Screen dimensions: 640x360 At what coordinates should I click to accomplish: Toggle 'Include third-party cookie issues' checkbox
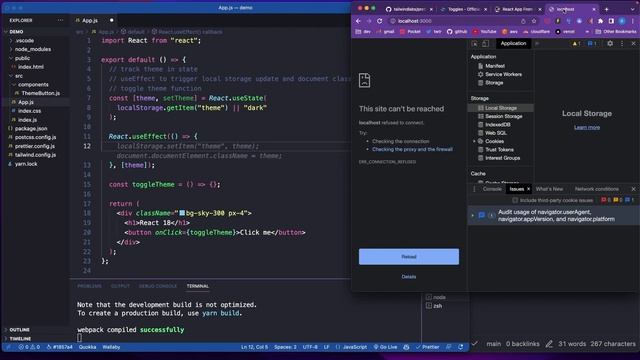515,200
